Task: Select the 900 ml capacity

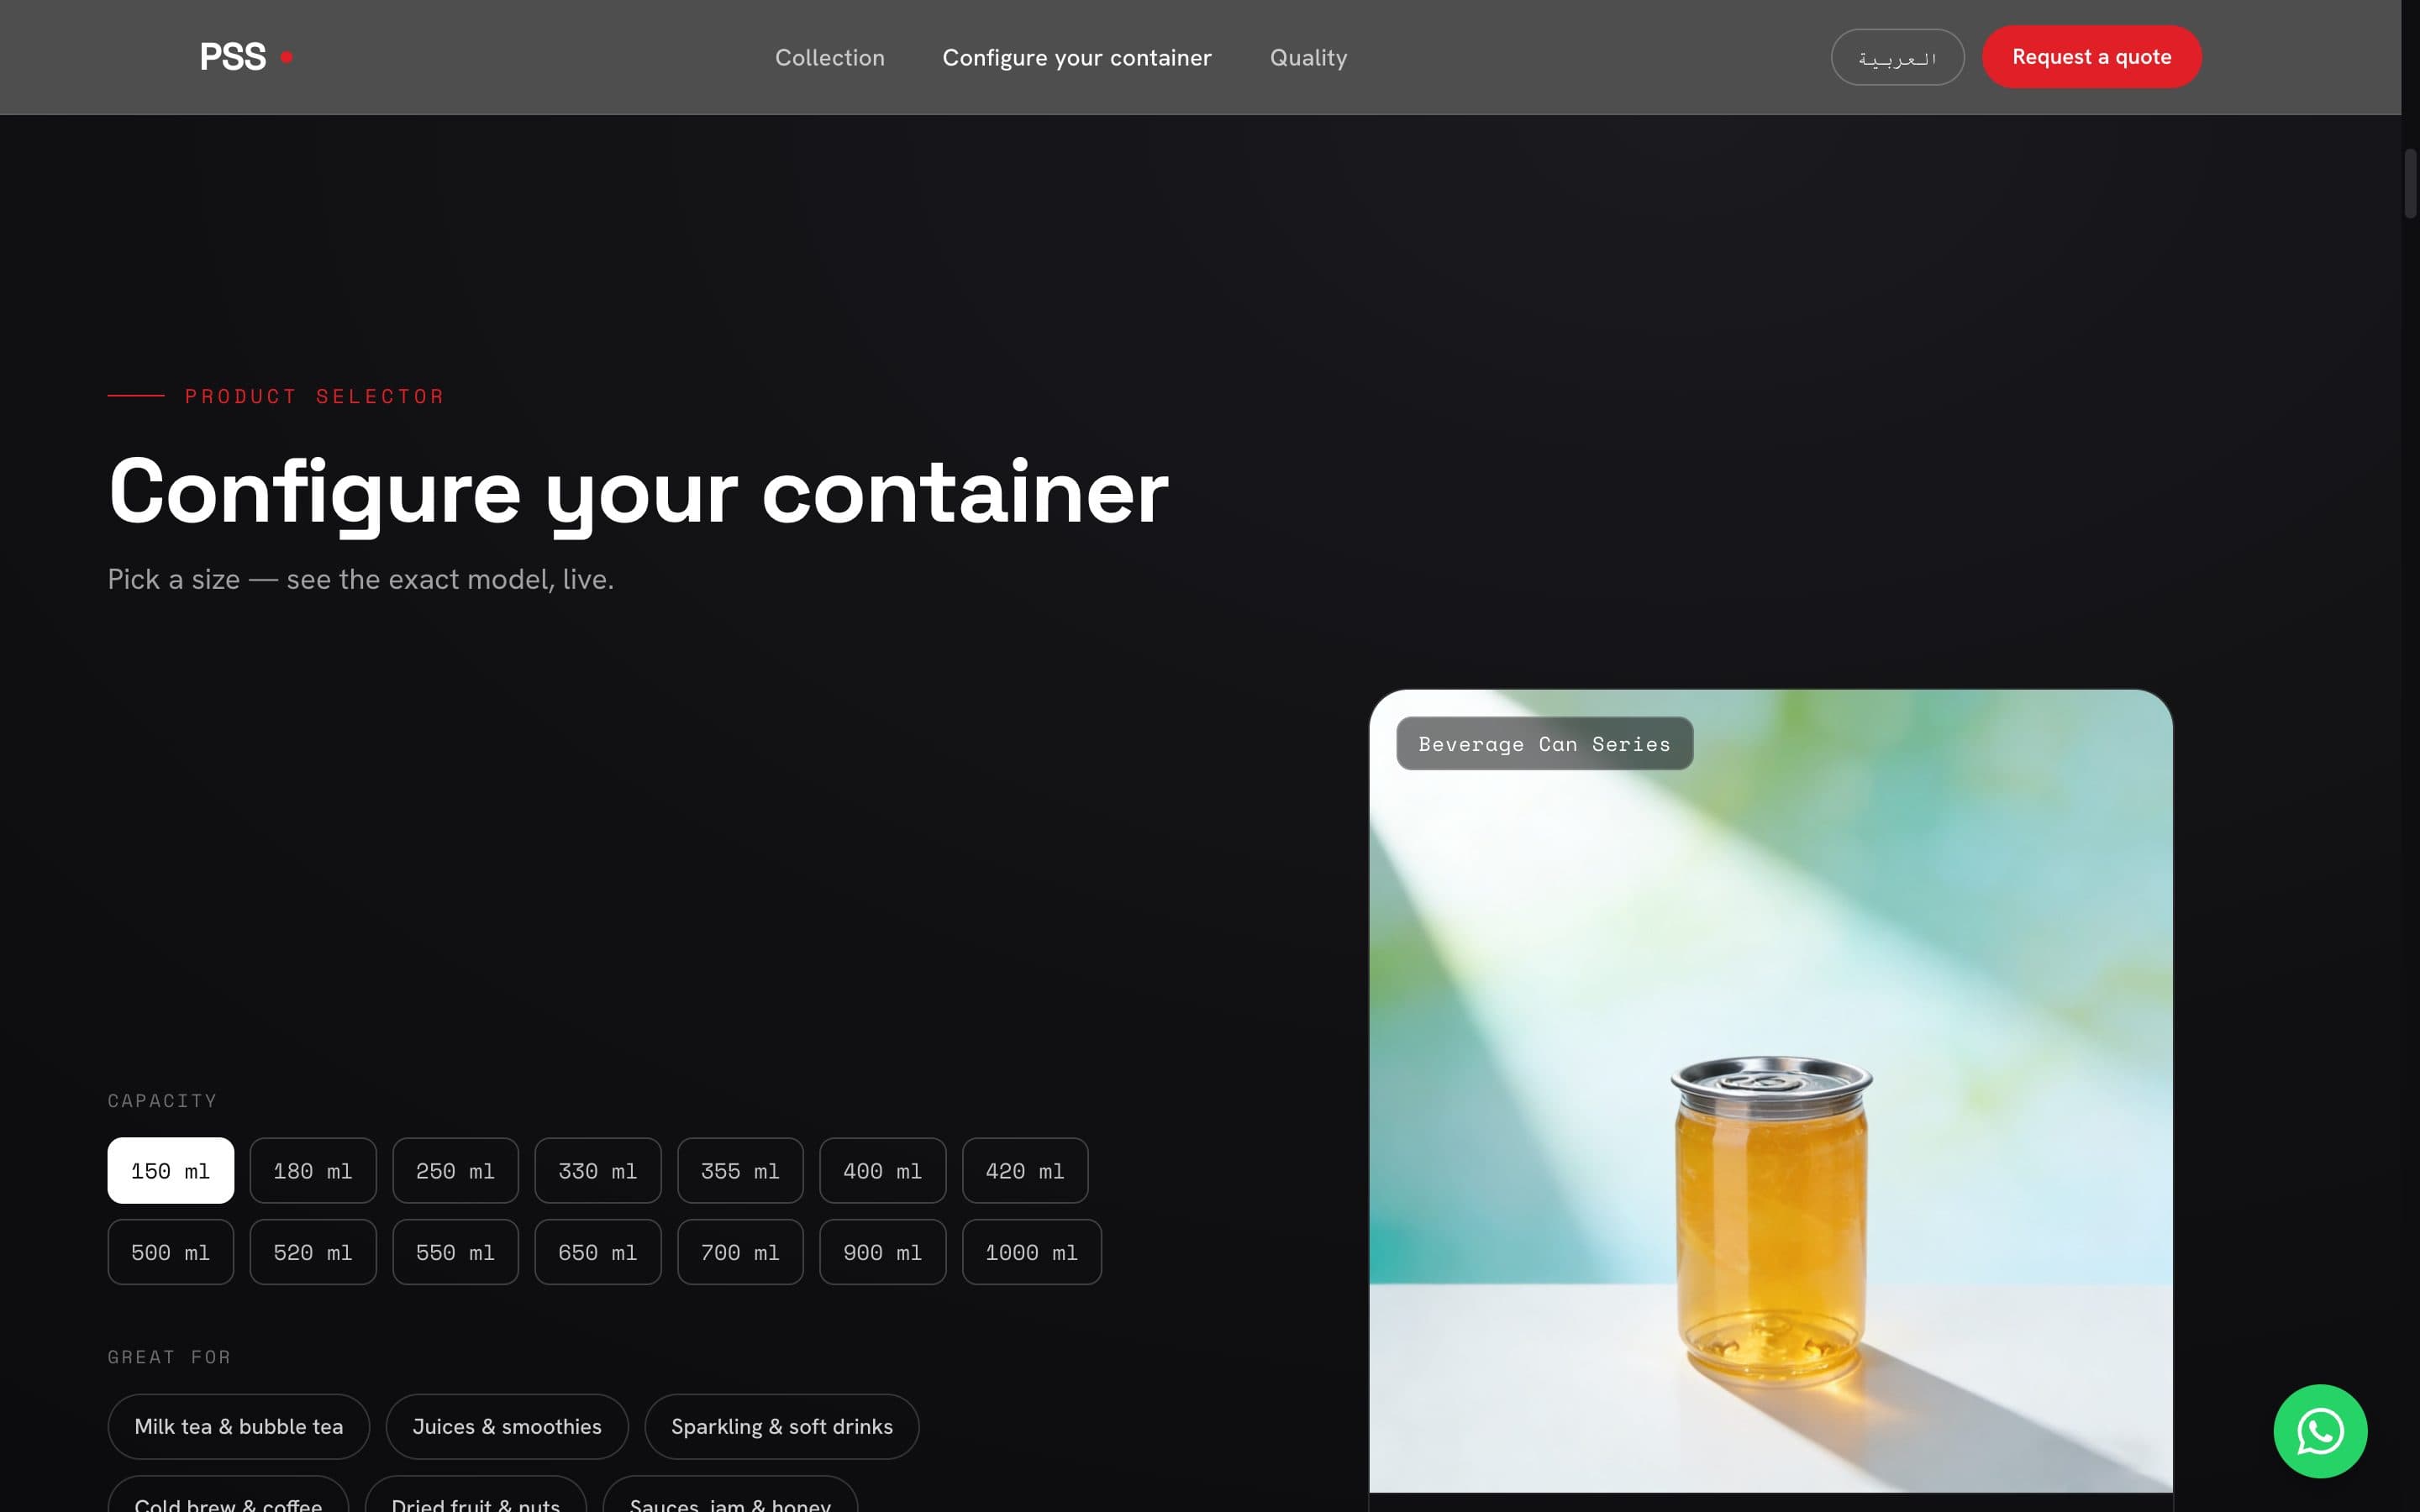Action: click(882, 1252)
